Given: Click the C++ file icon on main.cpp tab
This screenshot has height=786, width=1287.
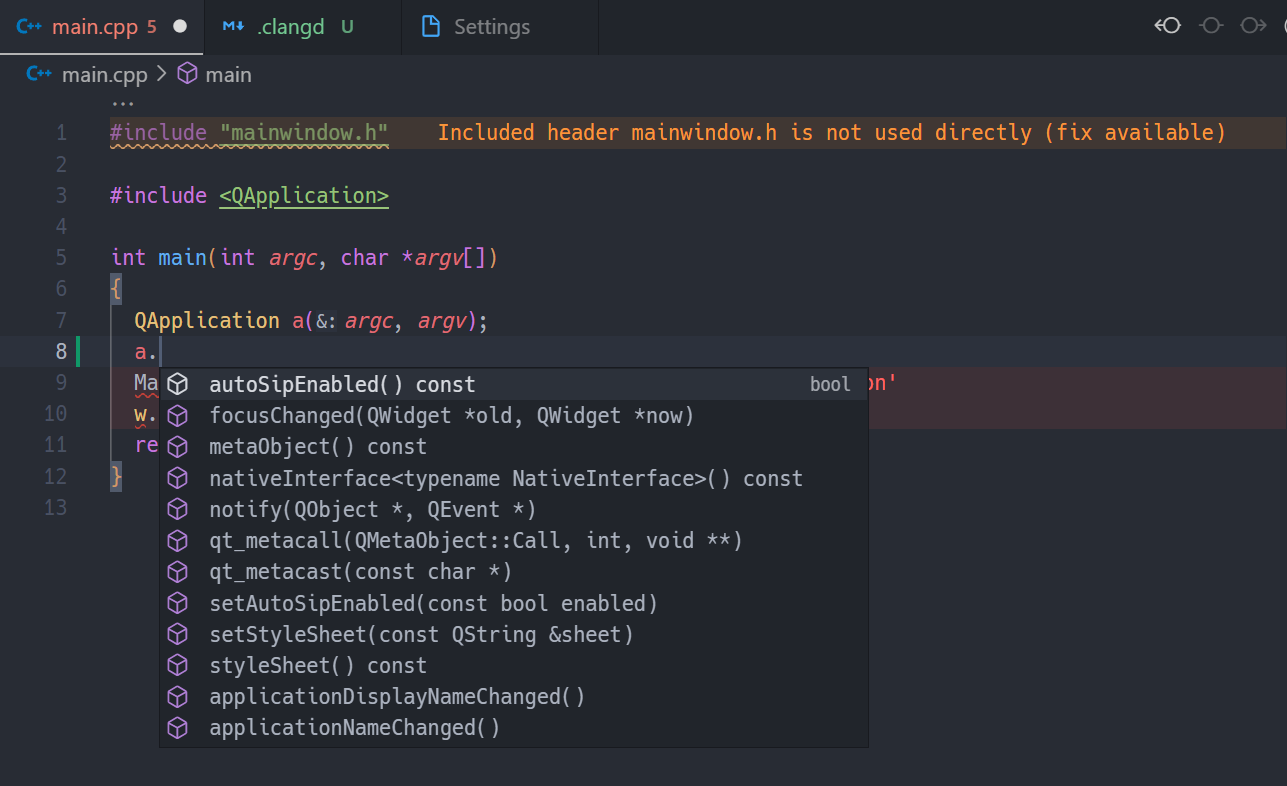Looking at the screenshot, I should point(28,27).
